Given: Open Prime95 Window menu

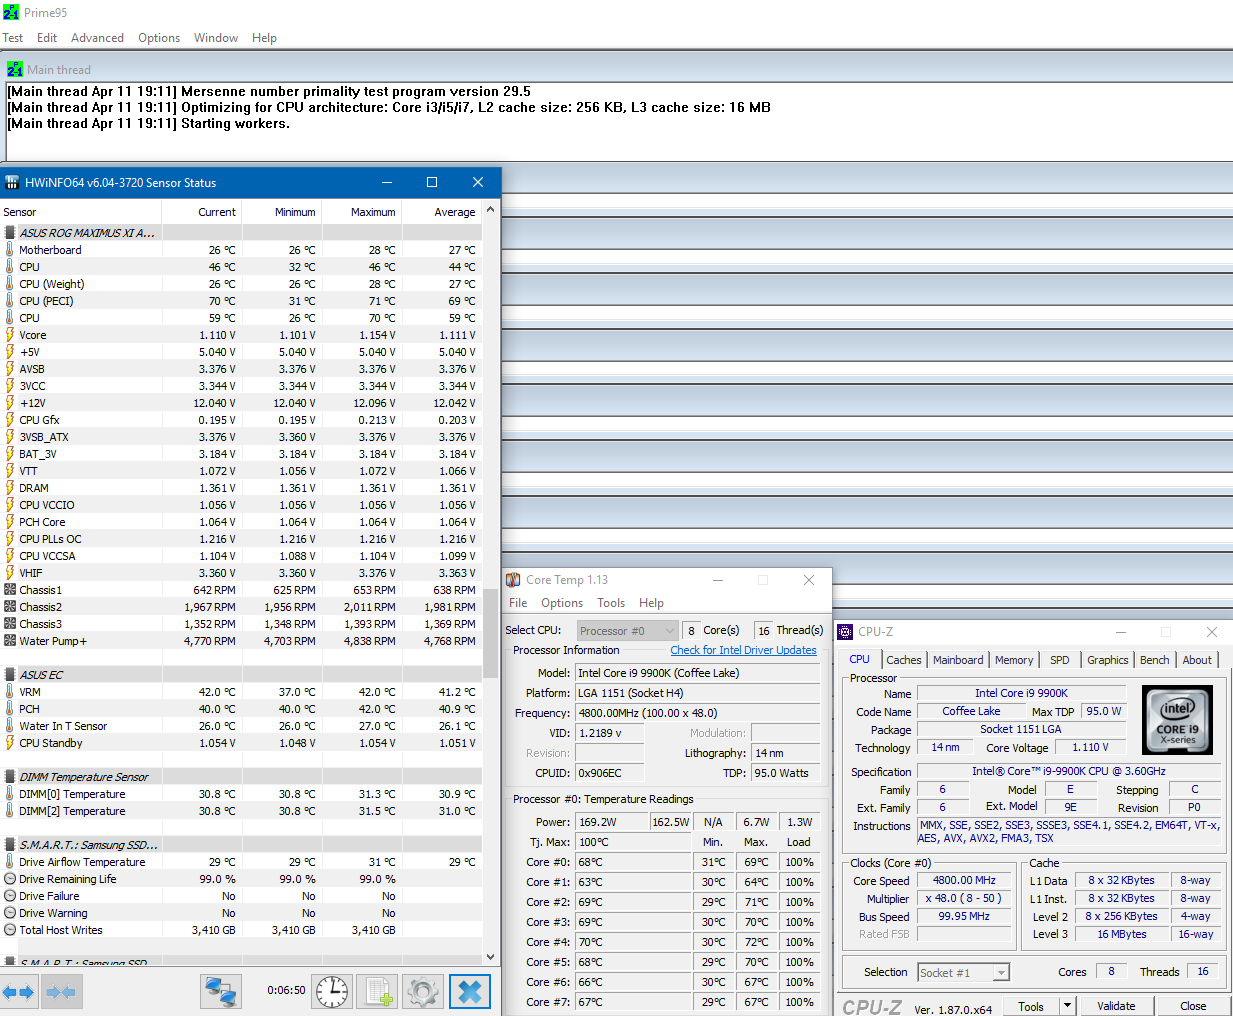Looking at the screenshot, I should point(216,38).
